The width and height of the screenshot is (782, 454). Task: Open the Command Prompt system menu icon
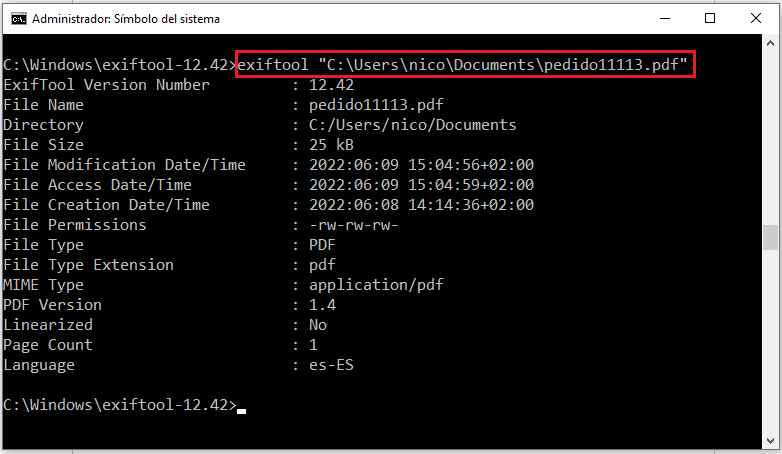[x=19, y=19]
